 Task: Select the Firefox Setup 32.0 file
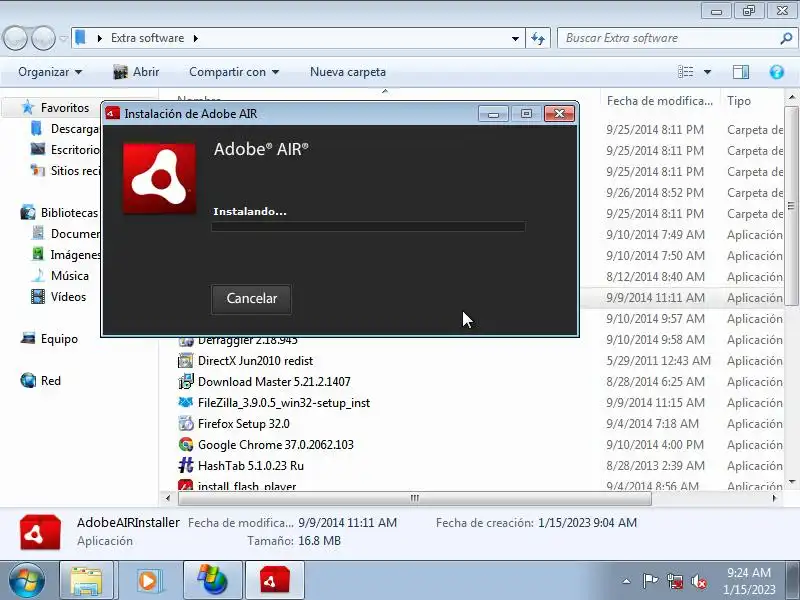pyautogui.click(x=243, y=423)
